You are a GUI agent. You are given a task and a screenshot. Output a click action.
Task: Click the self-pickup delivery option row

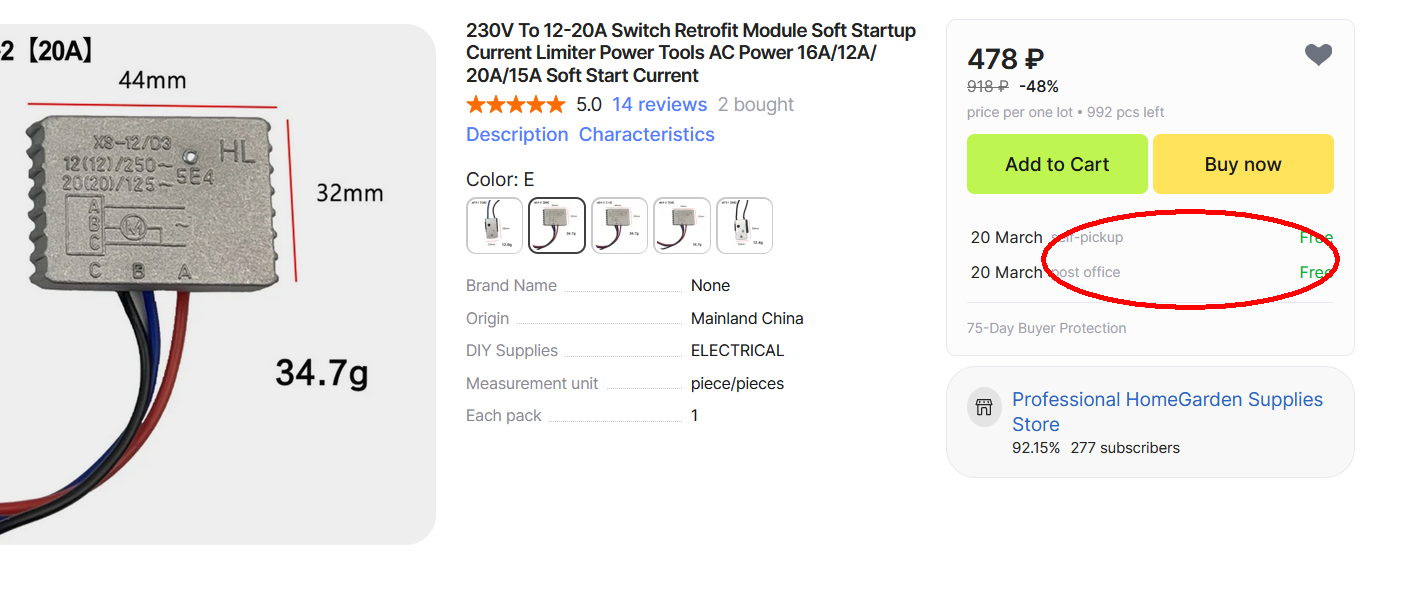pos(1150,238)
